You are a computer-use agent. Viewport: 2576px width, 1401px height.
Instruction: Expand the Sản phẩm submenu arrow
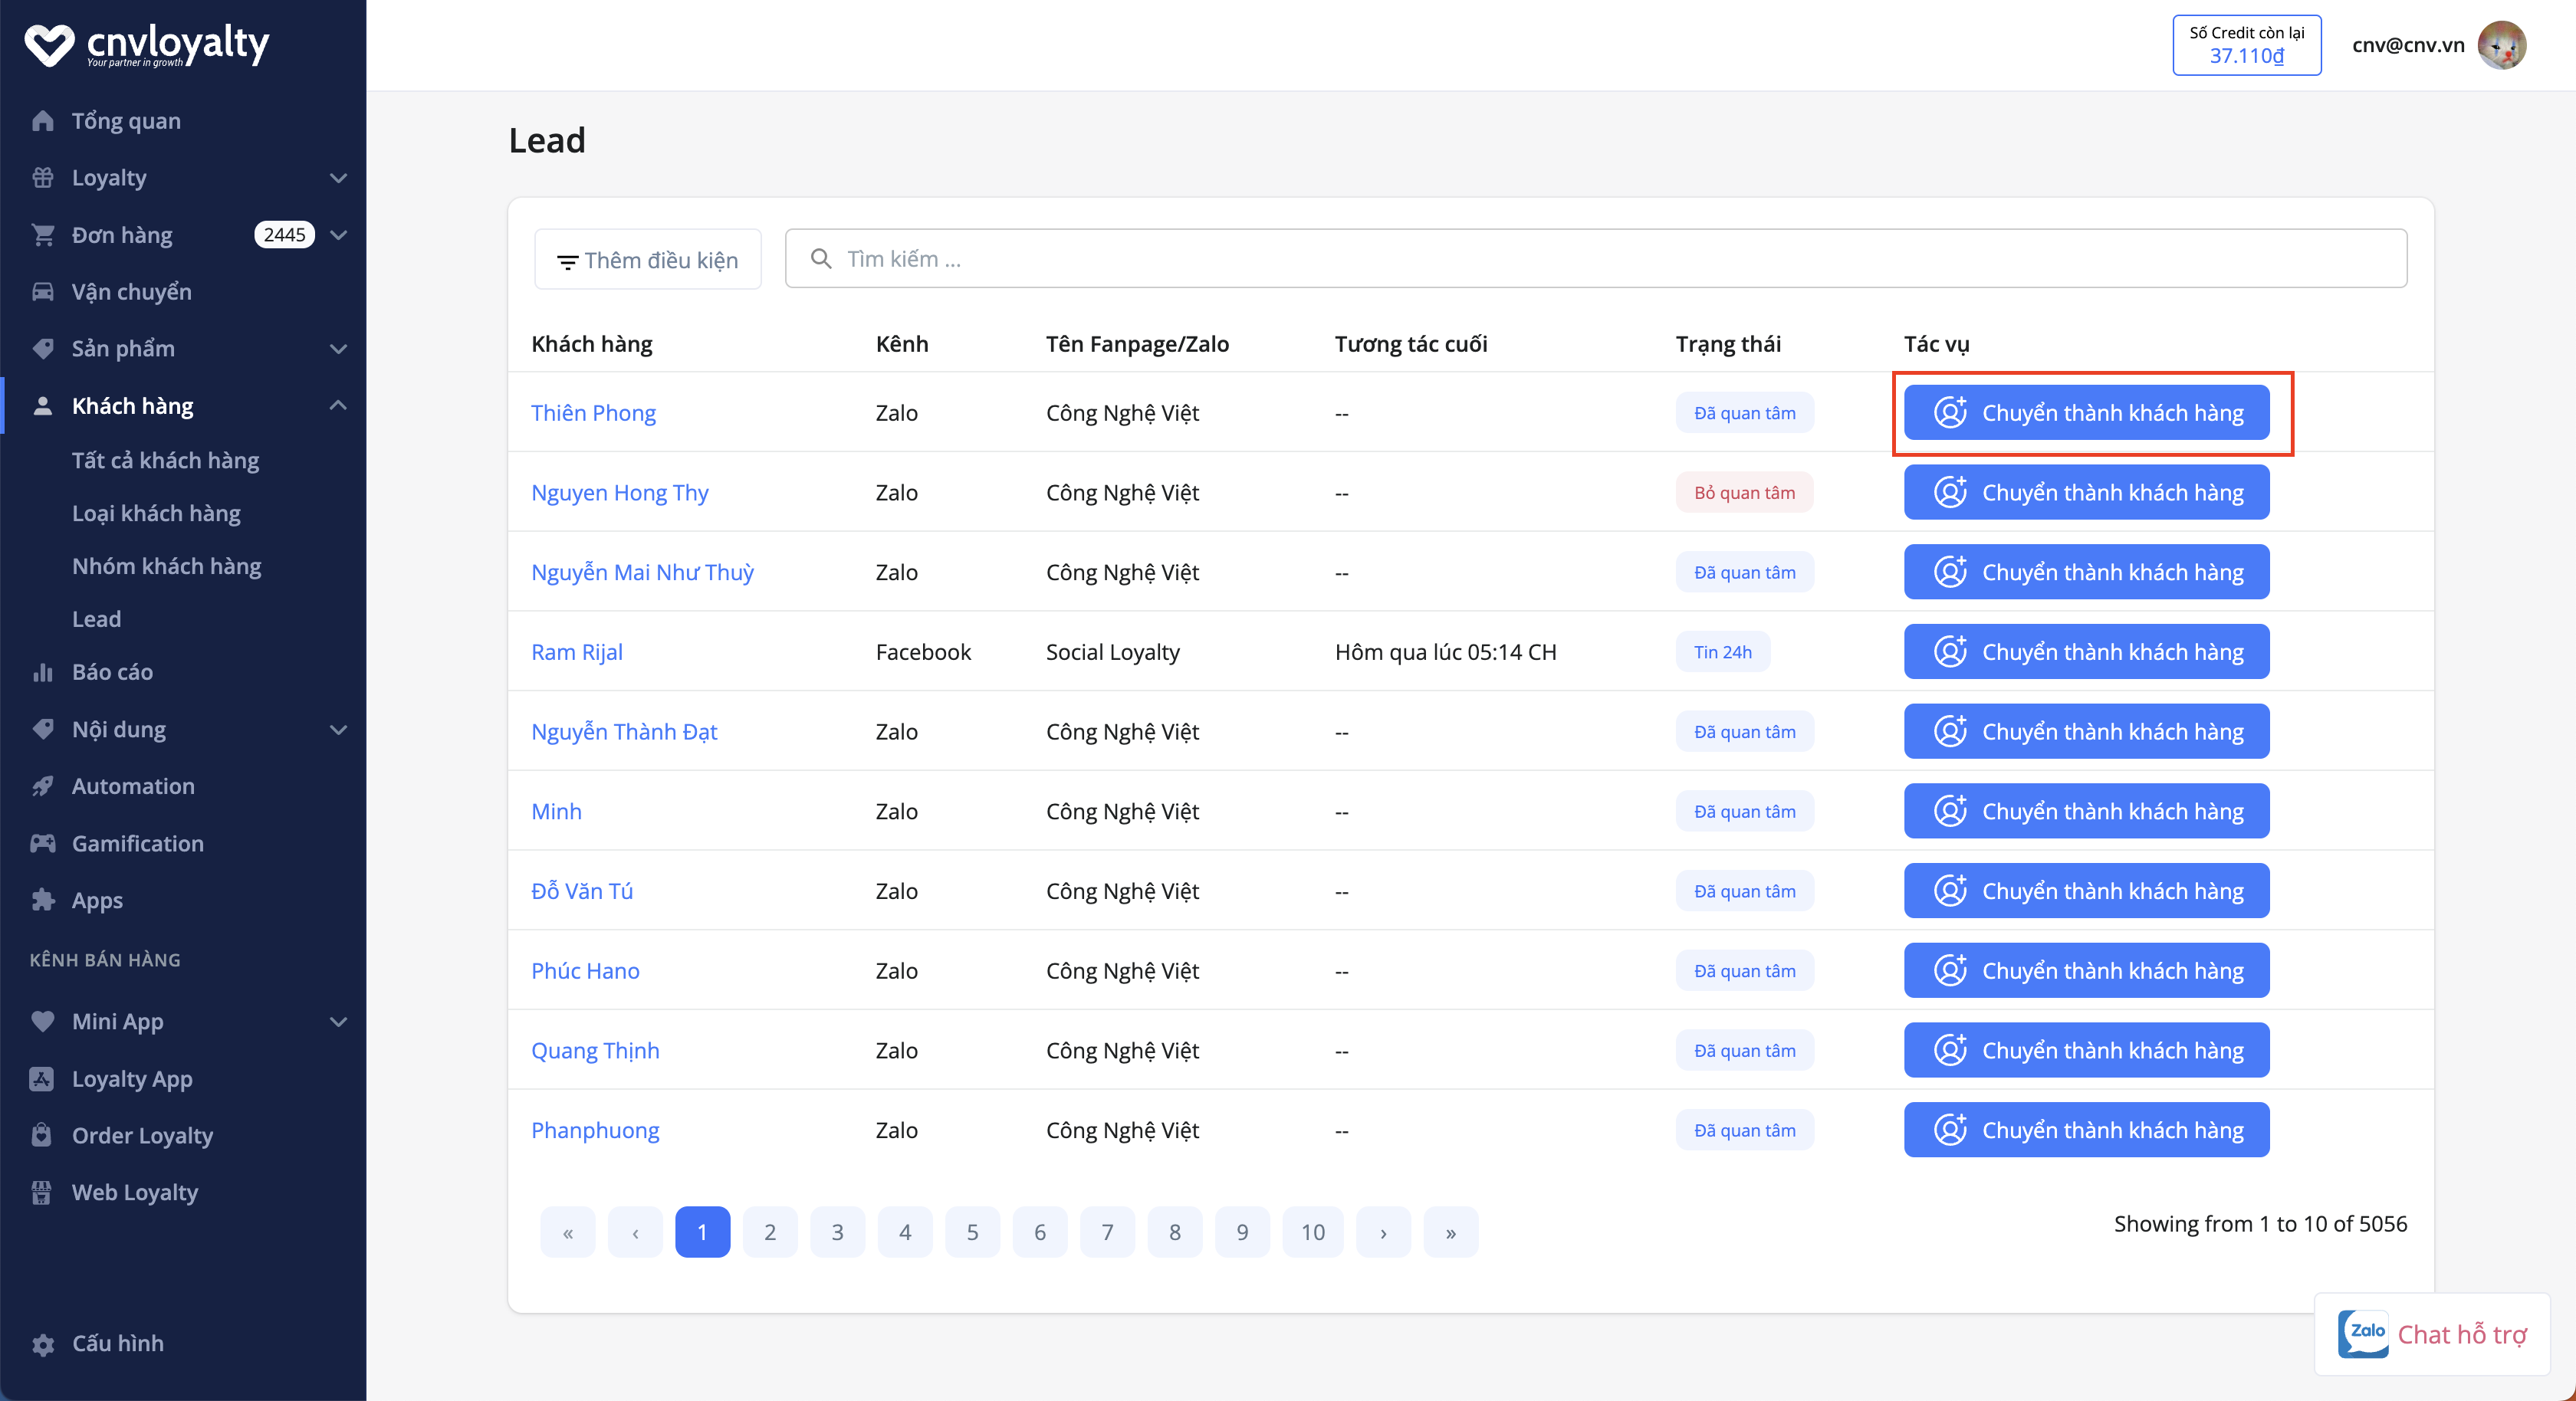click(x=338, y=349)
